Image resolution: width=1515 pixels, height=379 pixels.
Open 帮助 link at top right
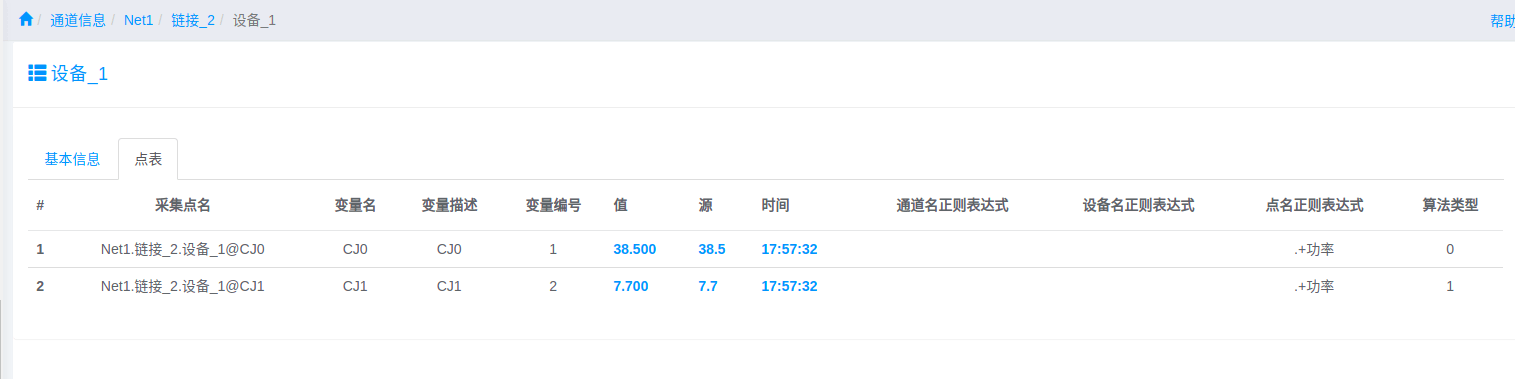[x=1502, y=21]
